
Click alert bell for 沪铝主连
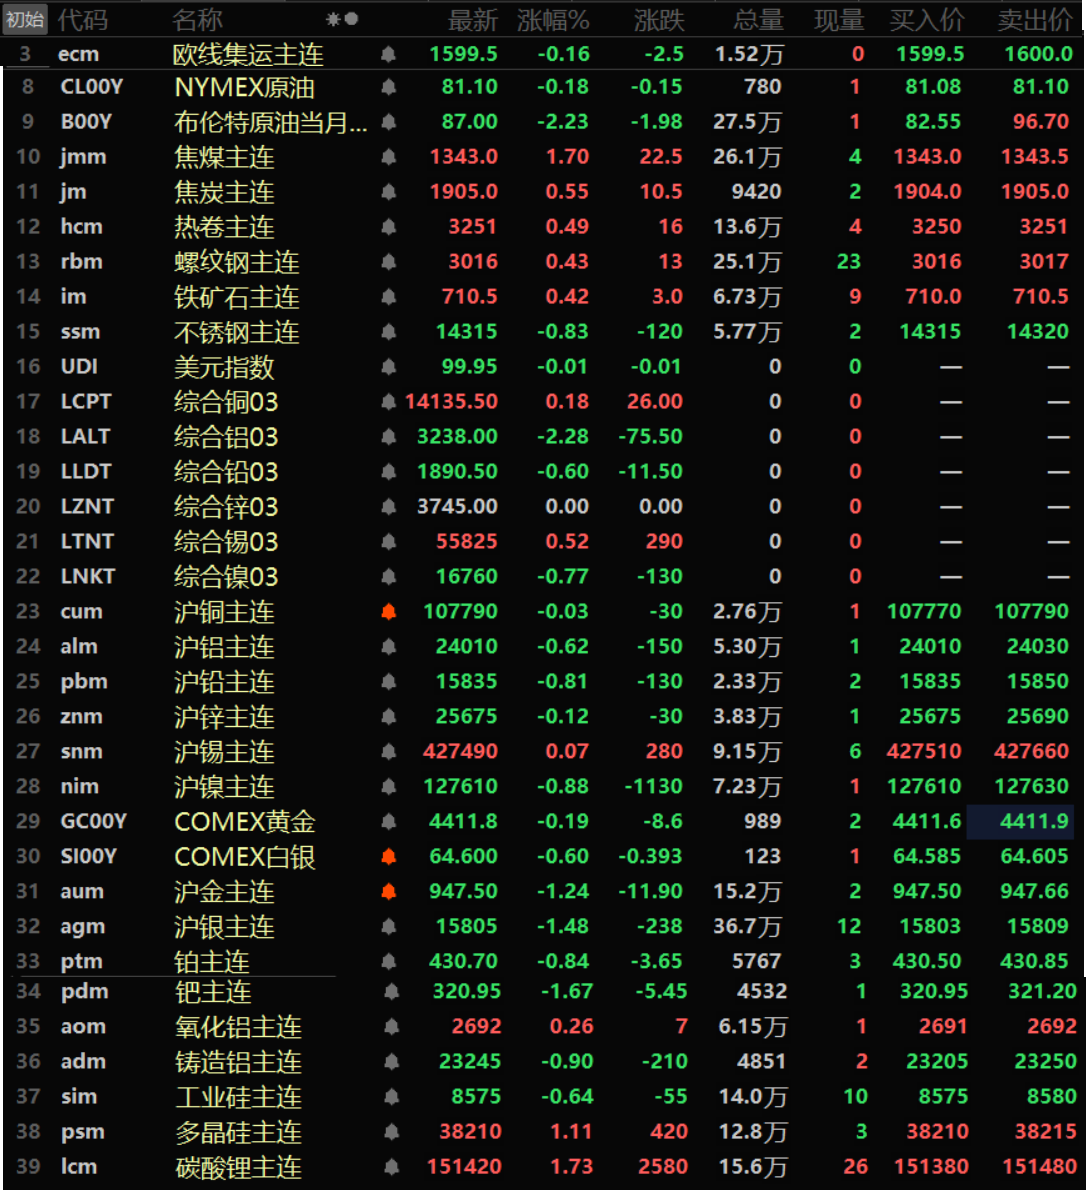[389, 647]
